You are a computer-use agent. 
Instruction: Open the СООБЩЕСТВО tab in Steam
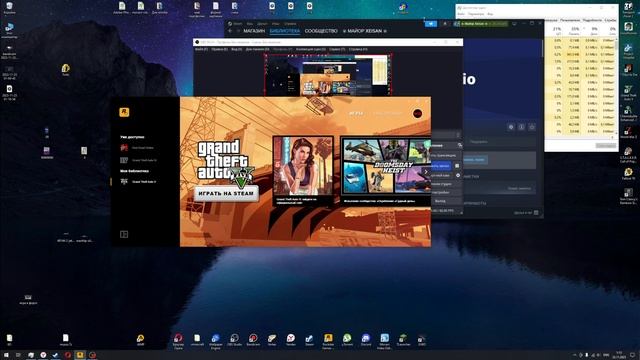coord(321,31)
